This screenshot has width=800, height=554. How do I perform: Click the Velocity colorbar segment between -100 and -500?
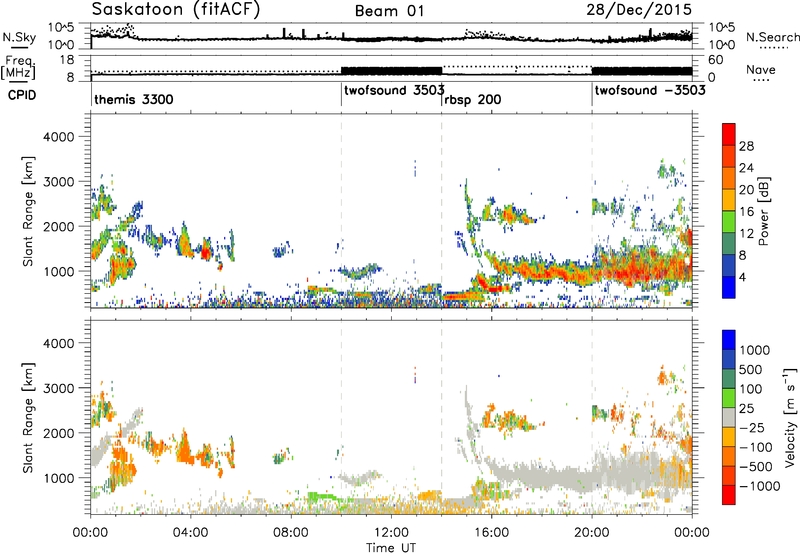coord(729,456)
